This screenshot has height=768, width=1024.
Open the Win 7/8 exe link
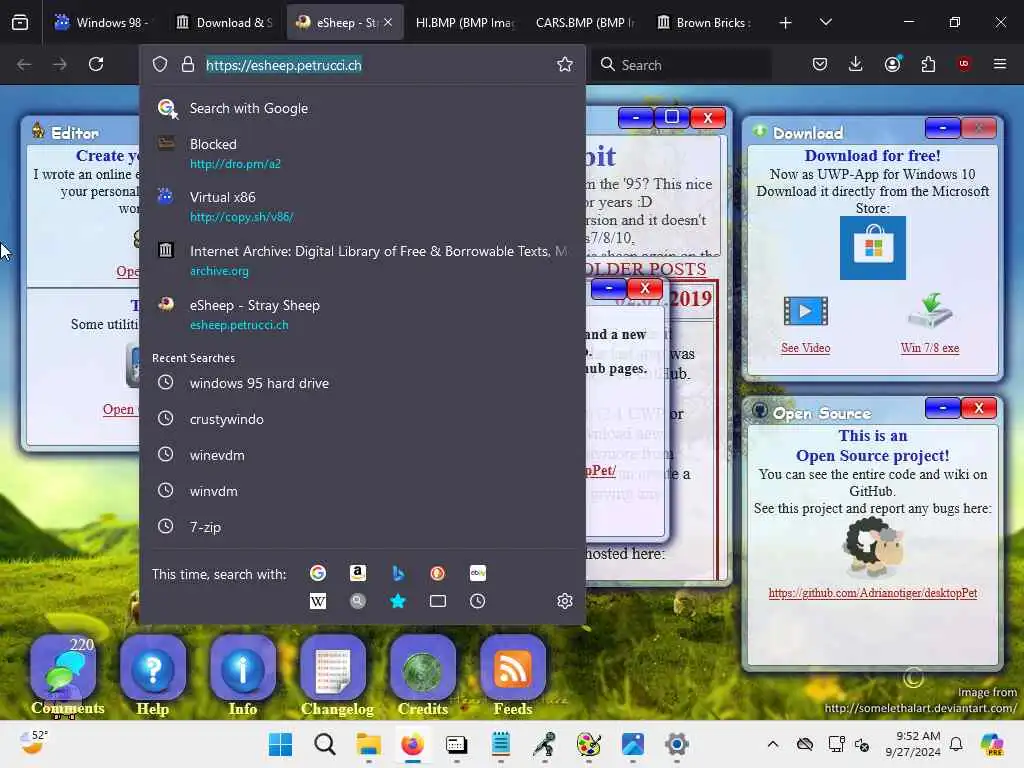click(930, 348)
